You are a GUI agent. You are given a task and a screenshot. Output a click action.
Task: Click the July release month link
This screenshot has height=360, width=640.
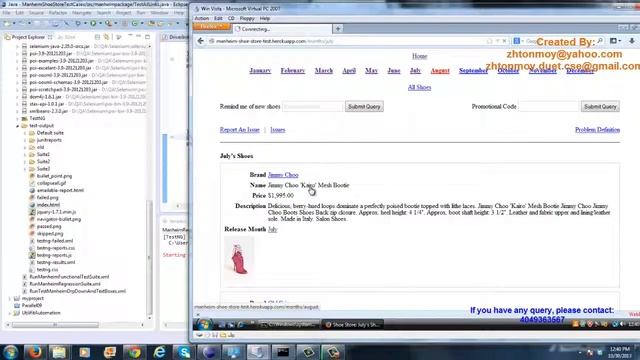click(x=272, y=229)
